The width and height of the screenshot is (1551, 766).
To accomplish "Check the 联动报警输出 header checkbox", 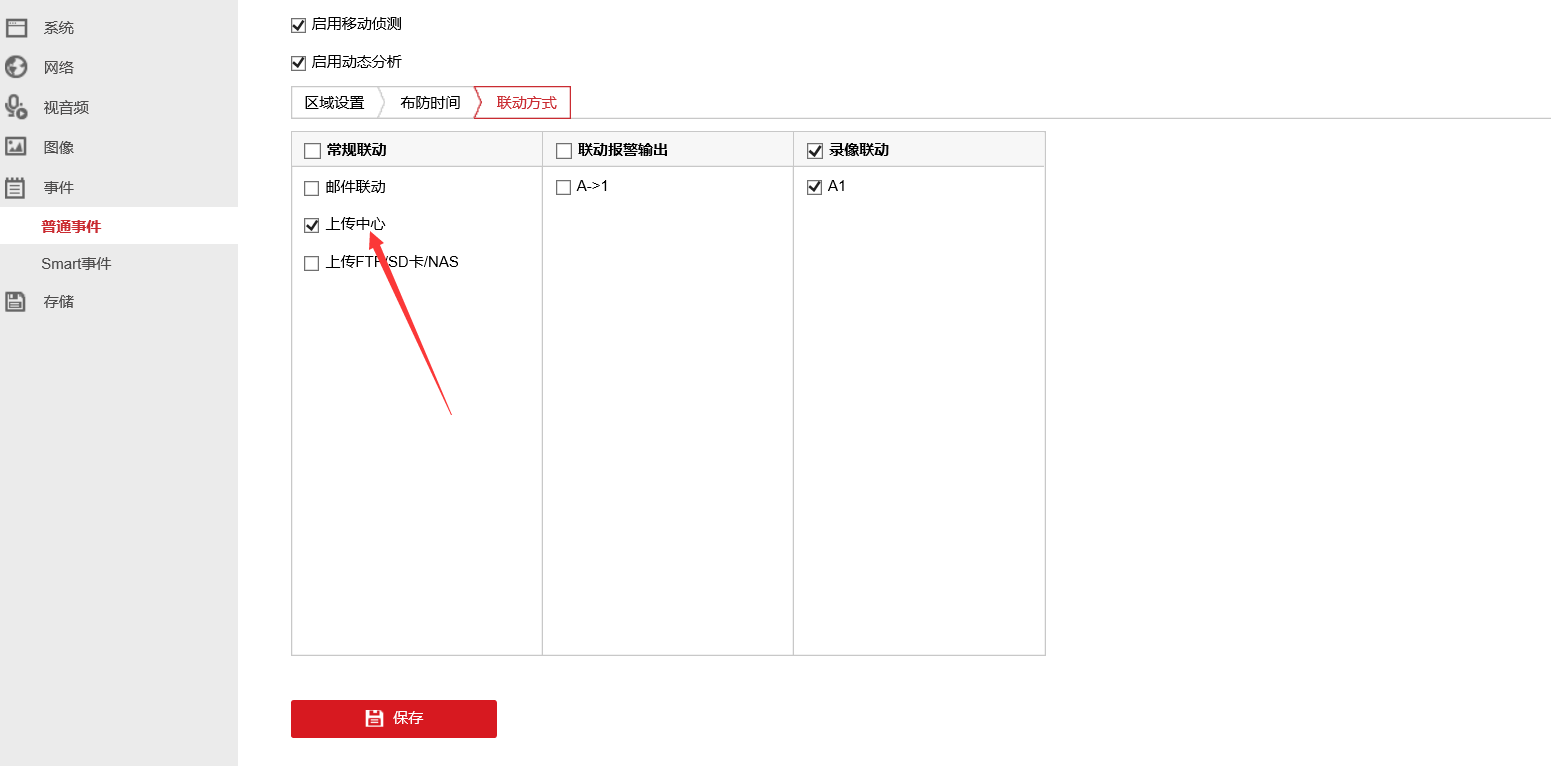I will point(563,151).
